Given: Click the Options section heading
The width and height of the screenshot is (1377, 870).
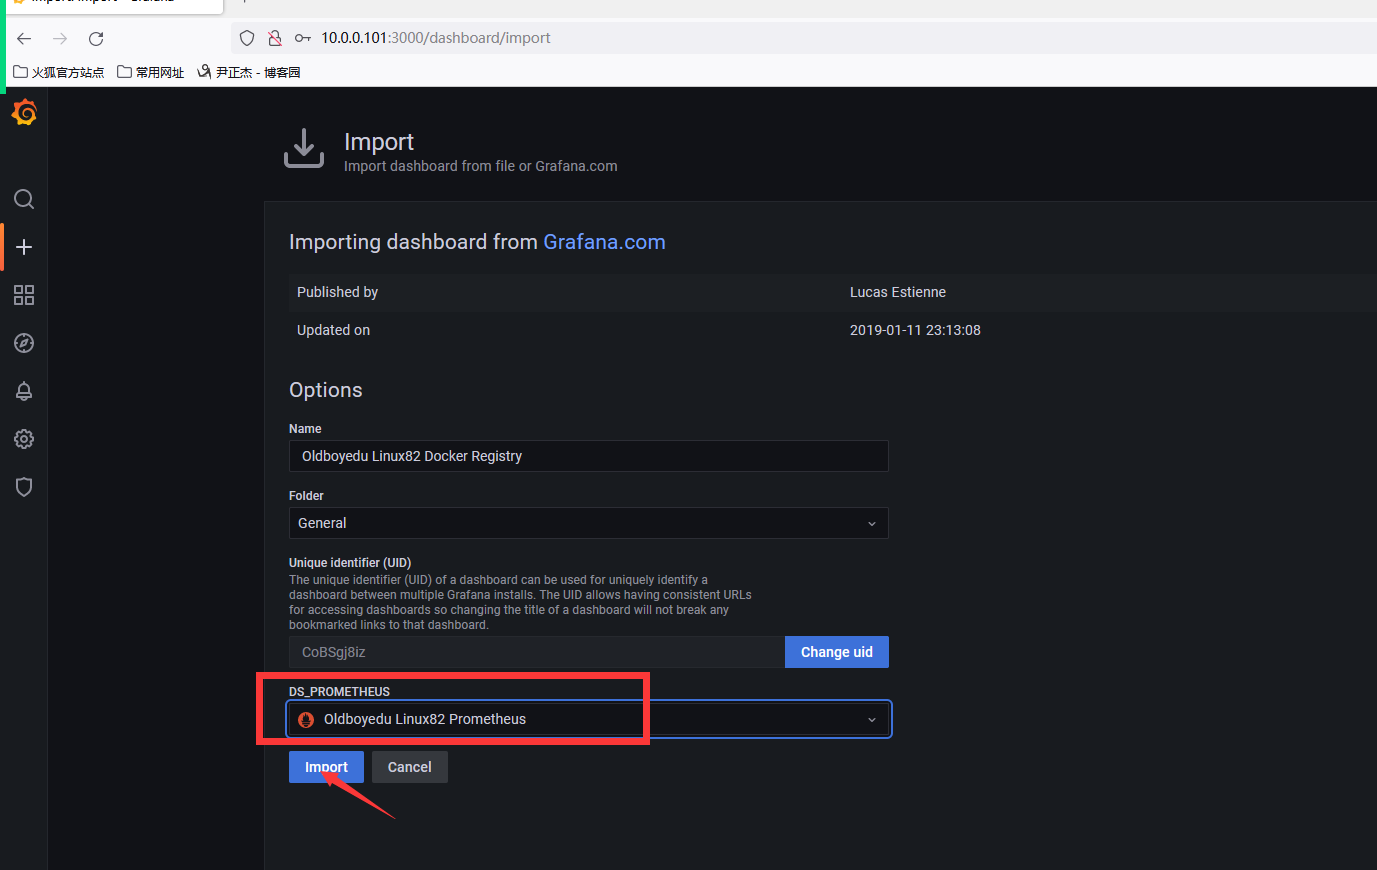Looking at the screenshot, I should point(326,390).
